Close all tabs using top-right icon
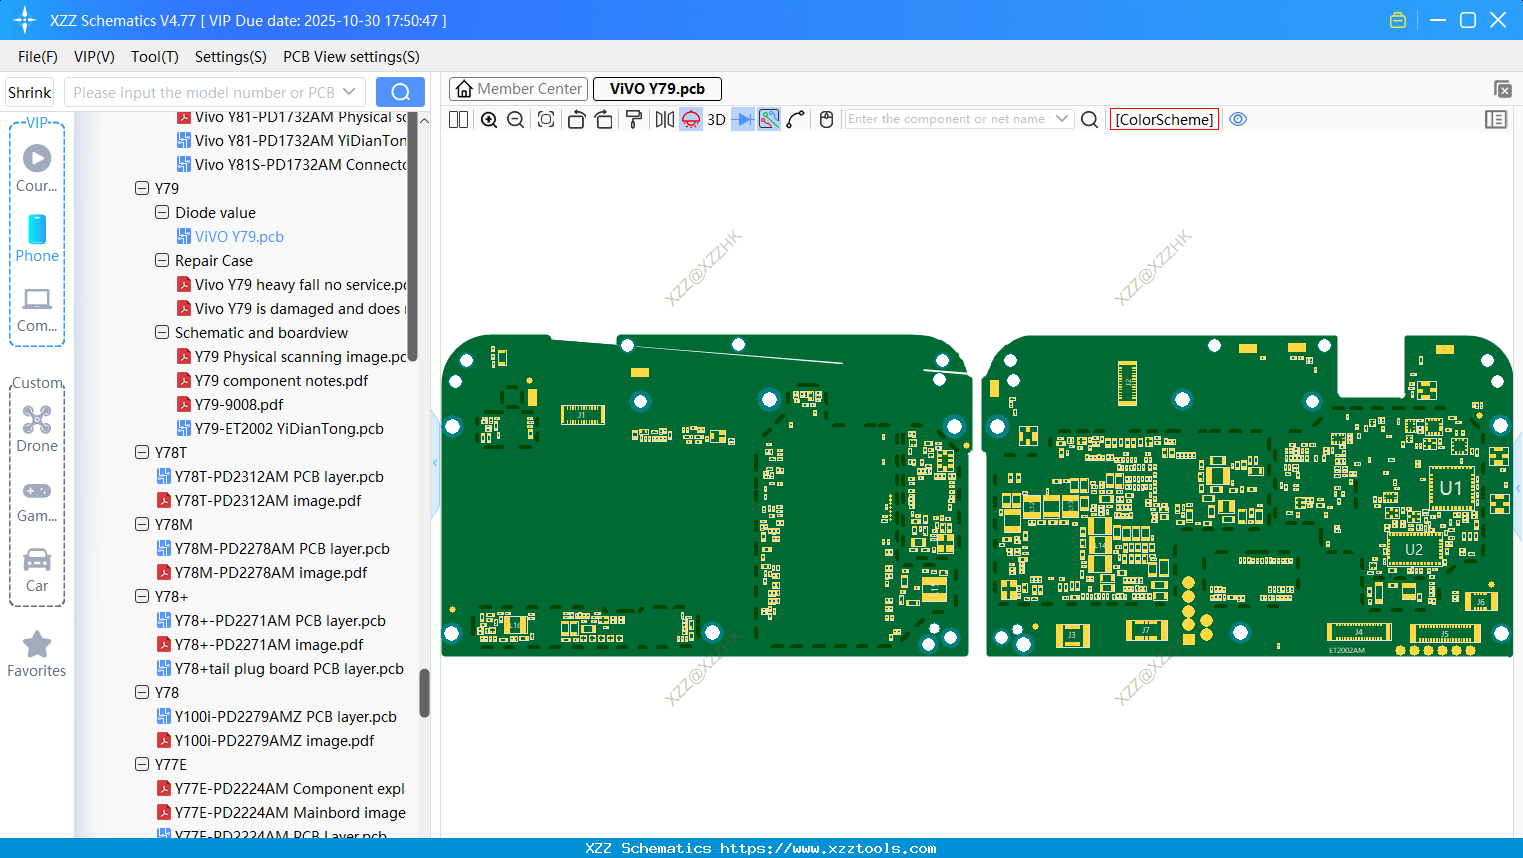Viewport: 1523px width, 858px height. click(x=1502, y=89)
